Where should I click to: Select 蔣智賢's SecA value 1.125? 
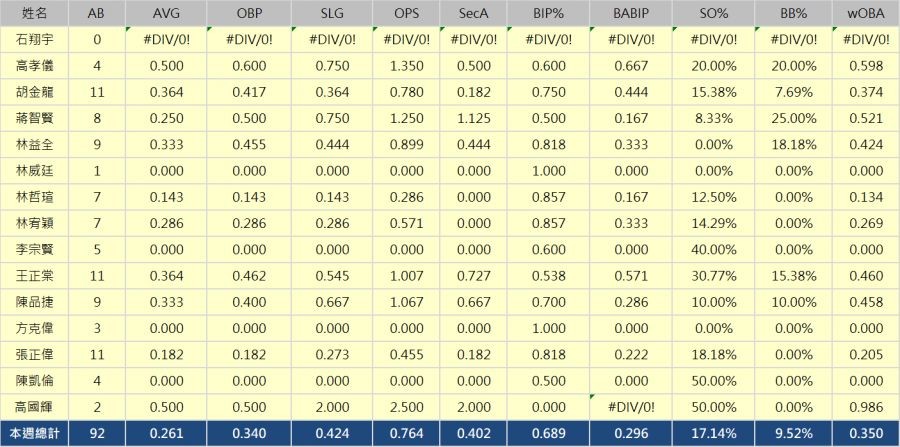point(468,118)
